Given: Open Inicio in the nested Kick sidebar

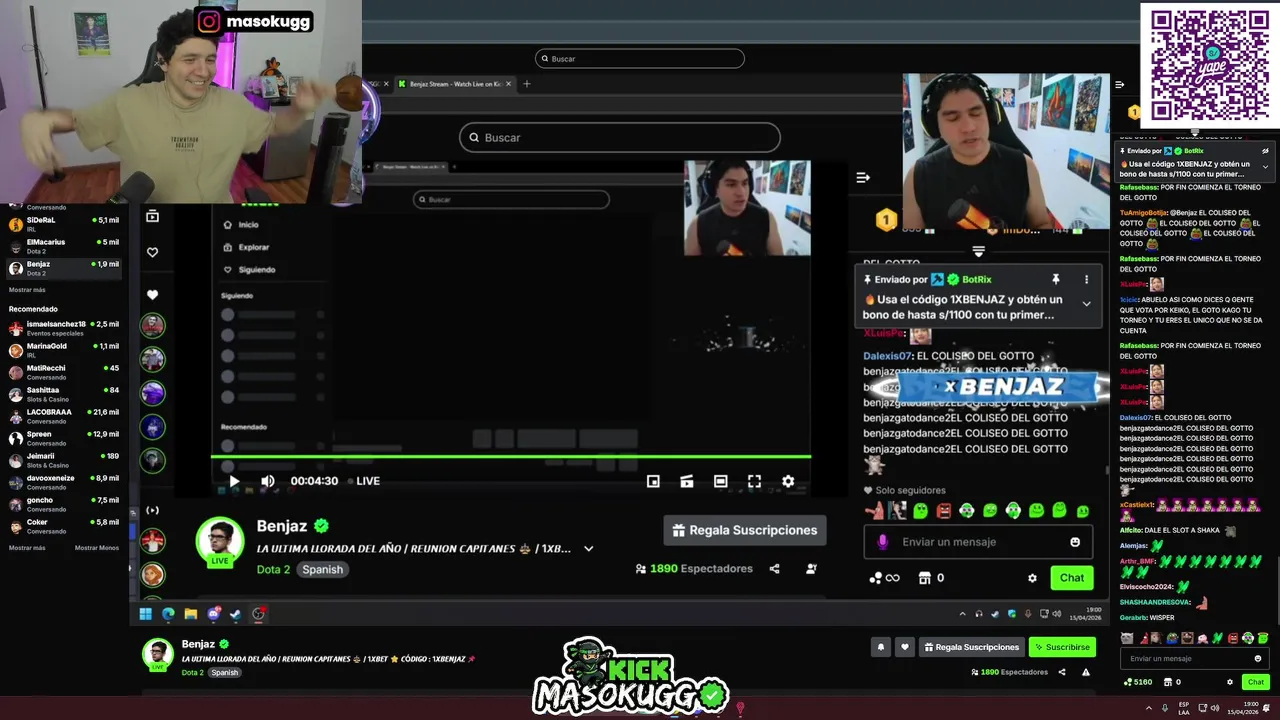Looking at the screenshot, I should point(242,225).
